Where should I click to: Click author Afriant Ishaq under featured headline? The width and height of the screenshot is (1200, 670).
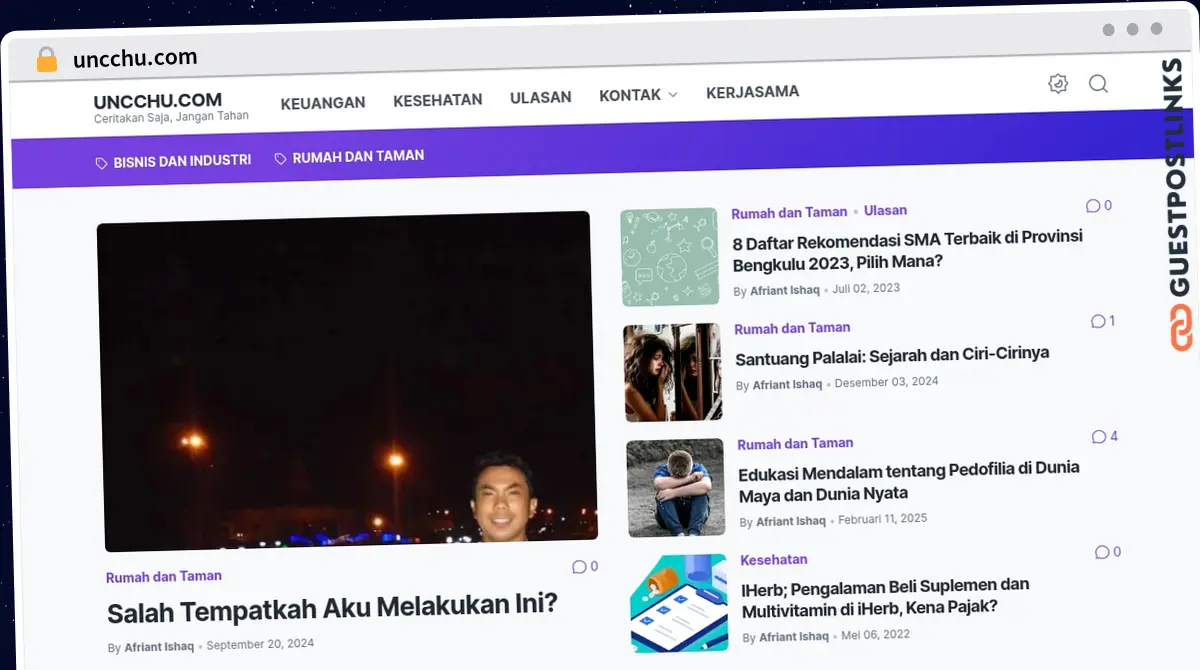159,647
